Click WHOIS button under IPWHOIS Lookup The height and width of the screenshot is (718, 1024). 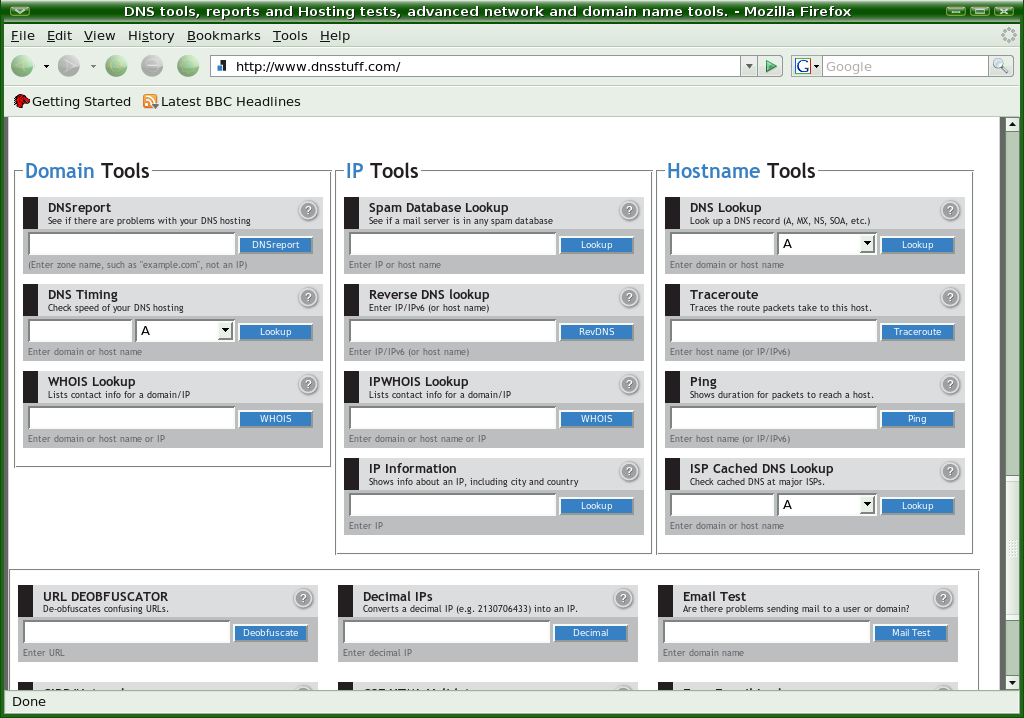click(x=596, y=418)
